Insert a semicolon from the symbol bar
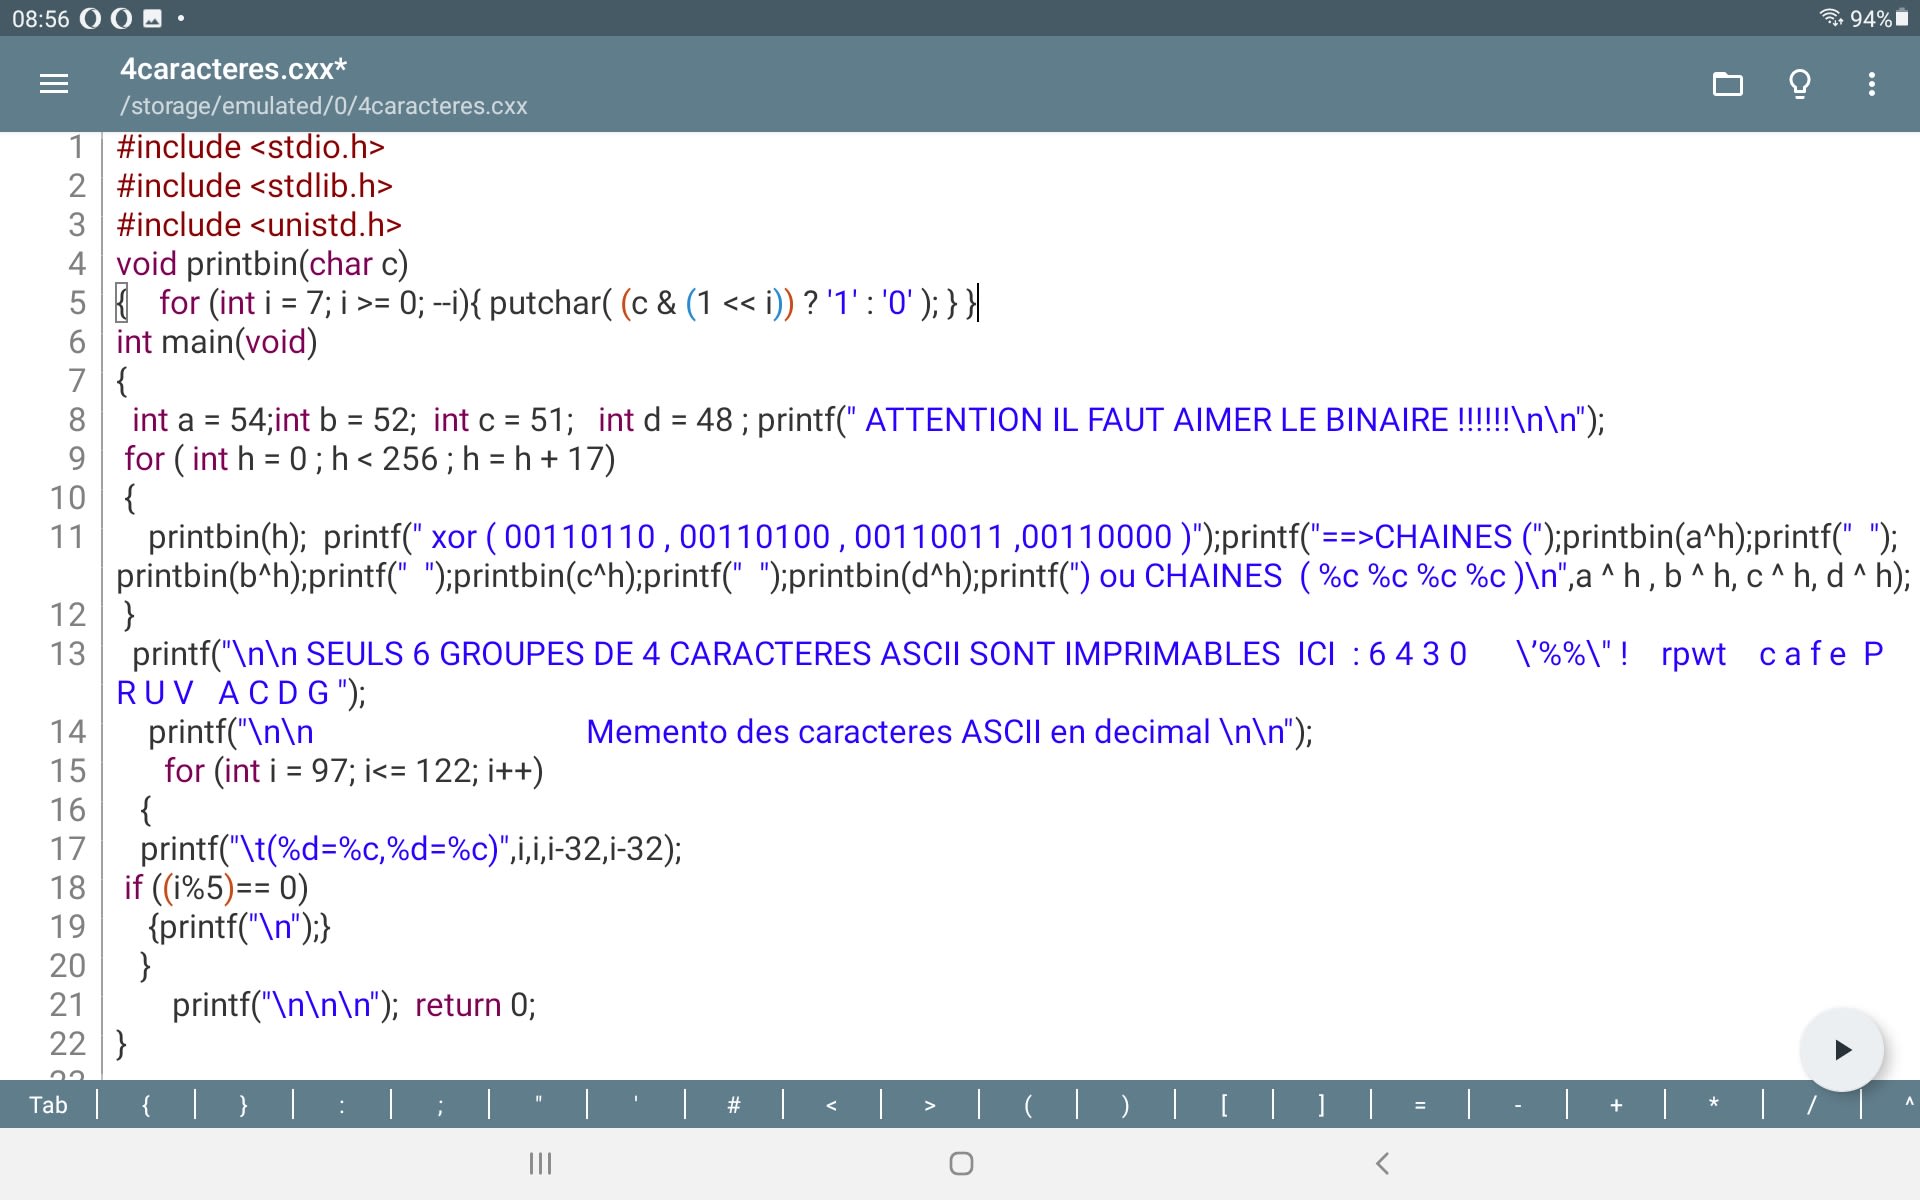Screen dimensions: 1920x1200 440,1105
